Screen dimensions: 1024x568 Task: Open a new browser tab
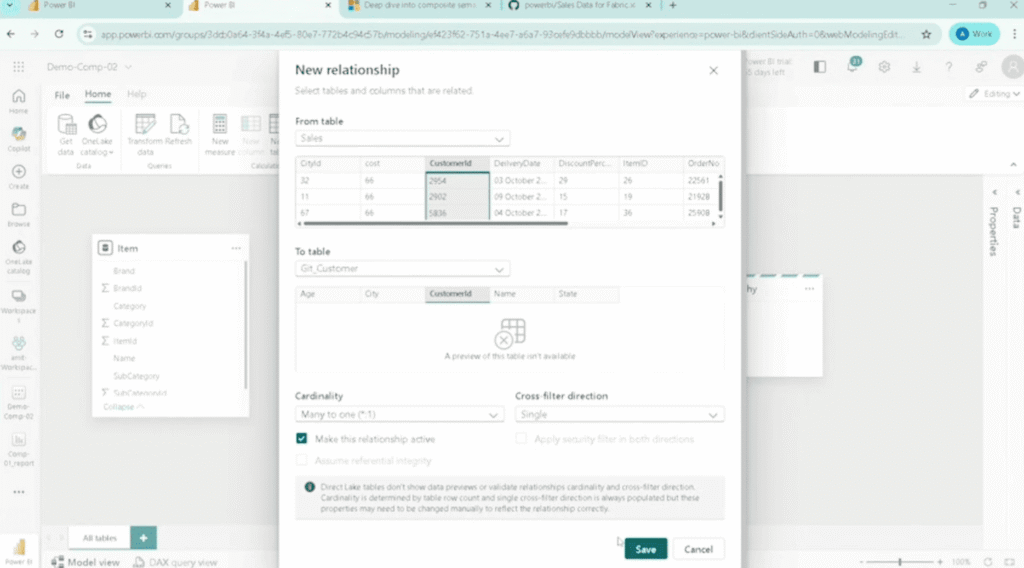pyautogui.click(x=673, y=5)
